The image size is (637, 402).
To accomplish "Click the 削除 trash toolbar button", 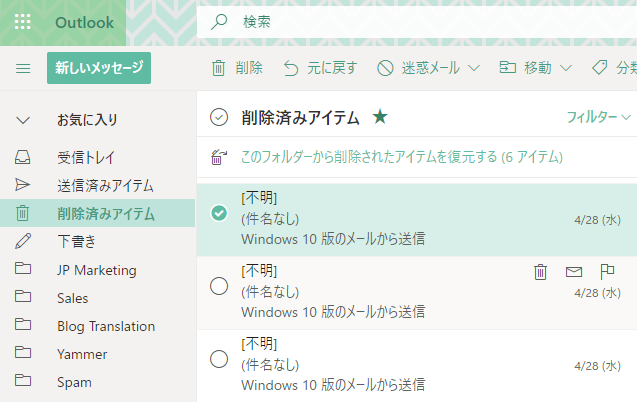I will [x=237, y=68].
